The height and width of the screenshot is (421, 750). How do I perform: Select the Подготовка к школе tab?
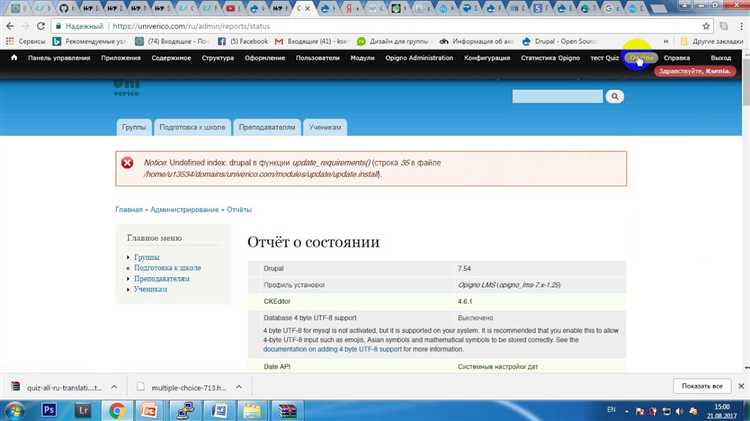[192, 127]
